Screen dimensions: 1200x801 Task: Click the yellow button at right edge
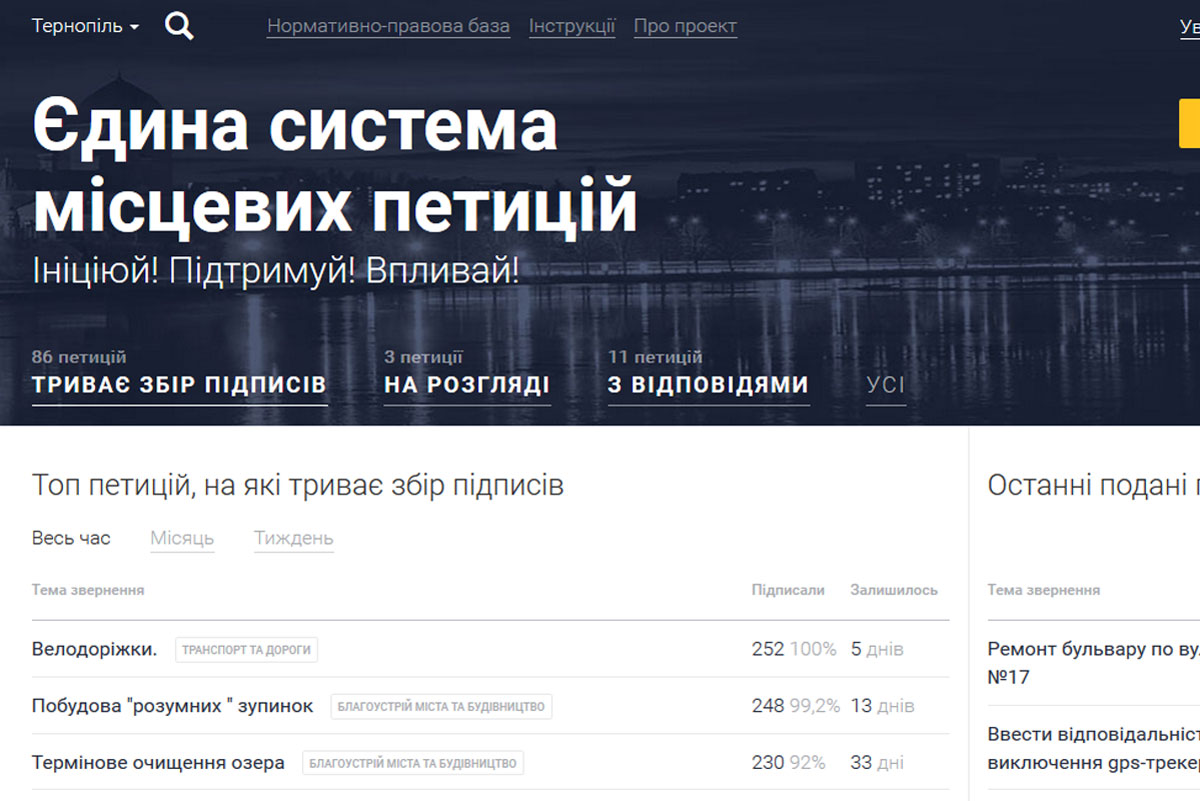(1189, 124)
